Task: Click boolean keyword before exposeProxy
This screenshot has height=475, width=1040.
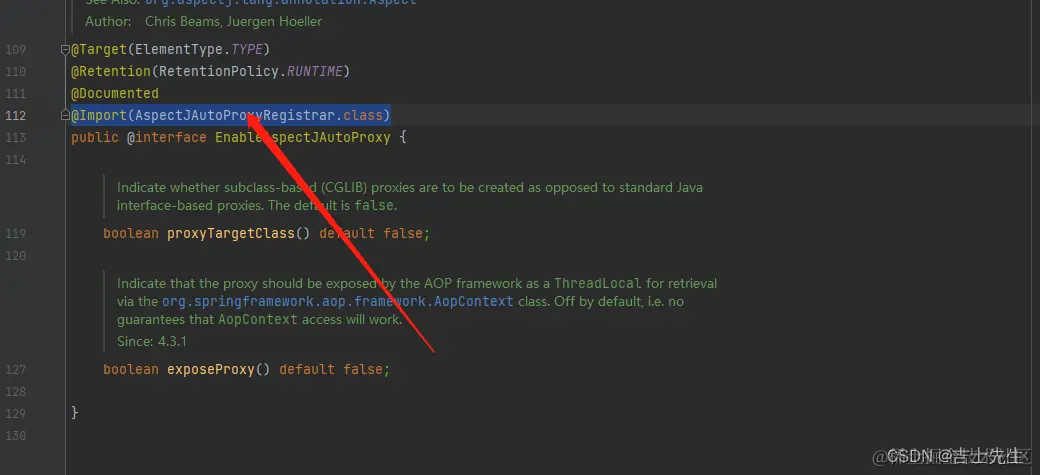Action: [131, 370]
